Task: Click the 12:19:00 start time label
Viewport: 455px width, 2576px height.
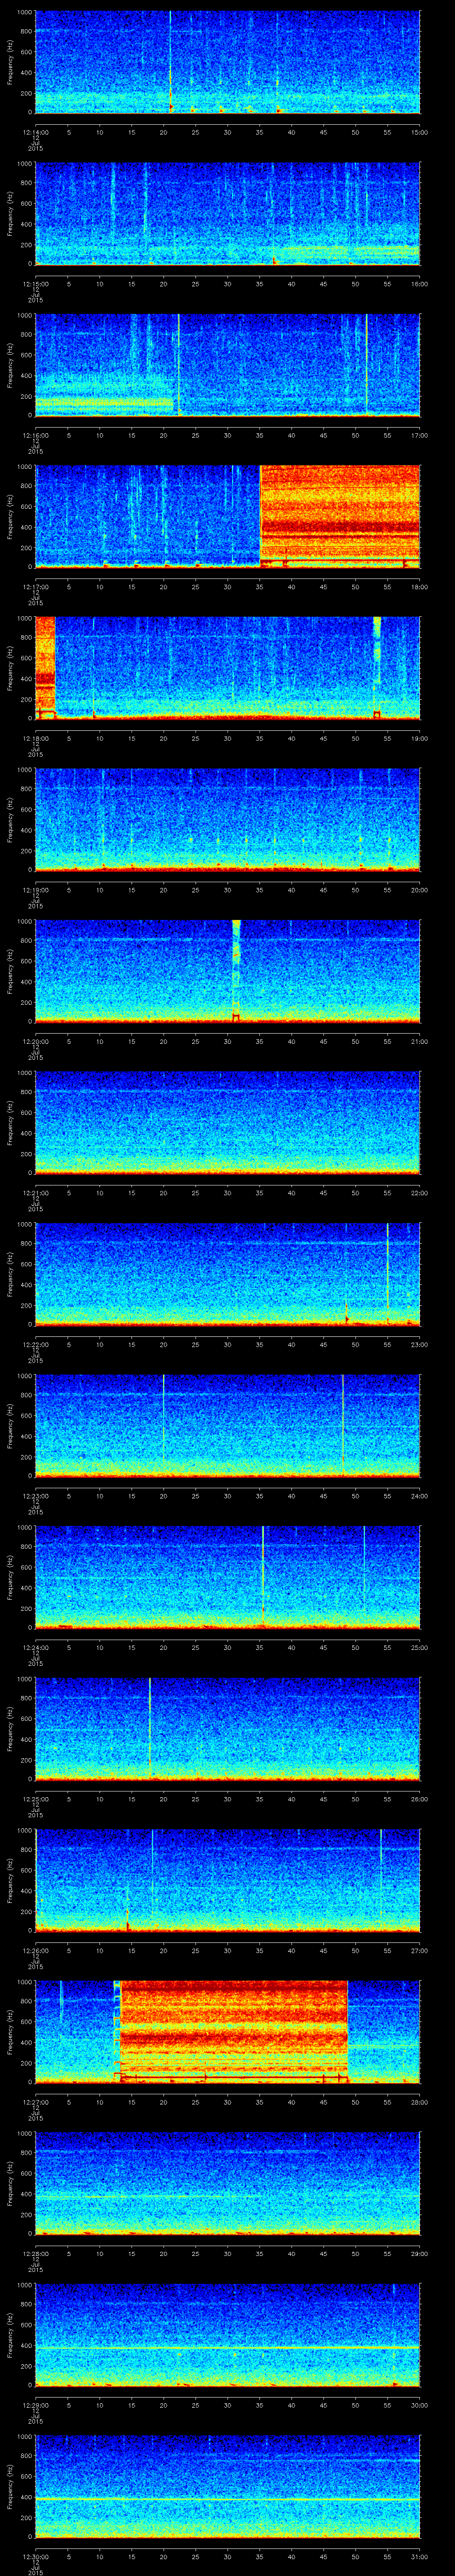Action: pos(35,890)
